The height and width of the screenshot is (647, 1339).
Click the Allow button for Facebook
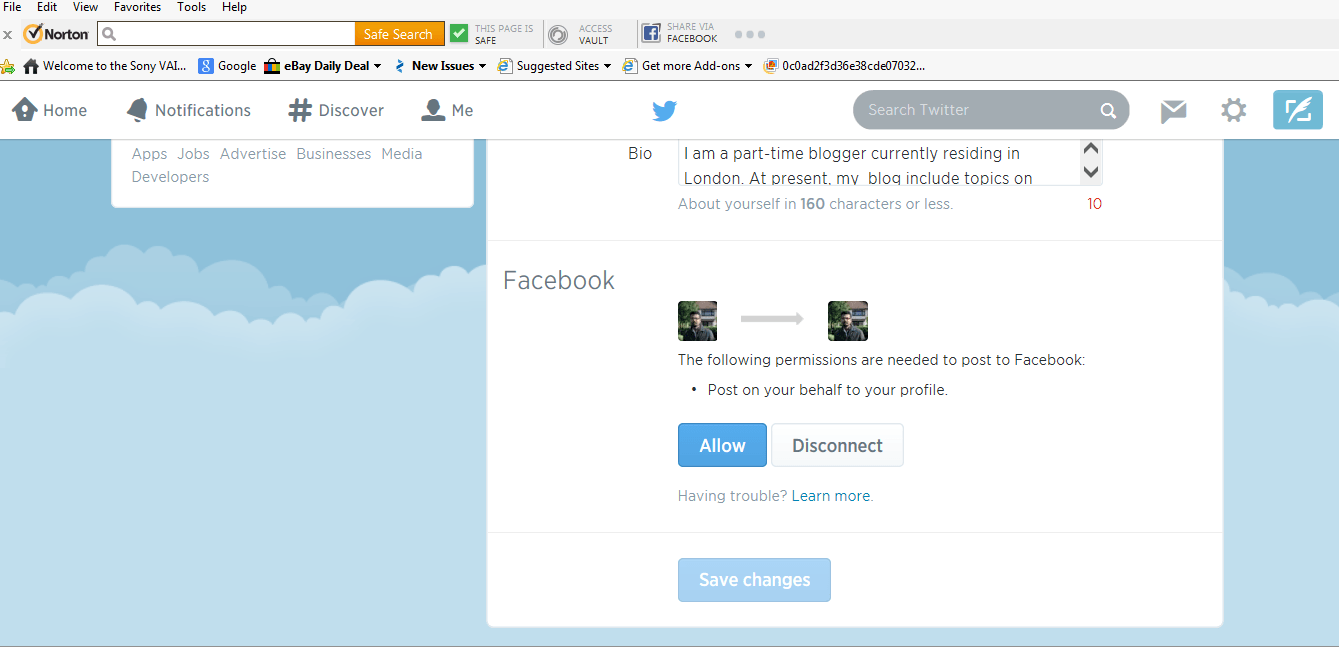[x=722, y=445]
